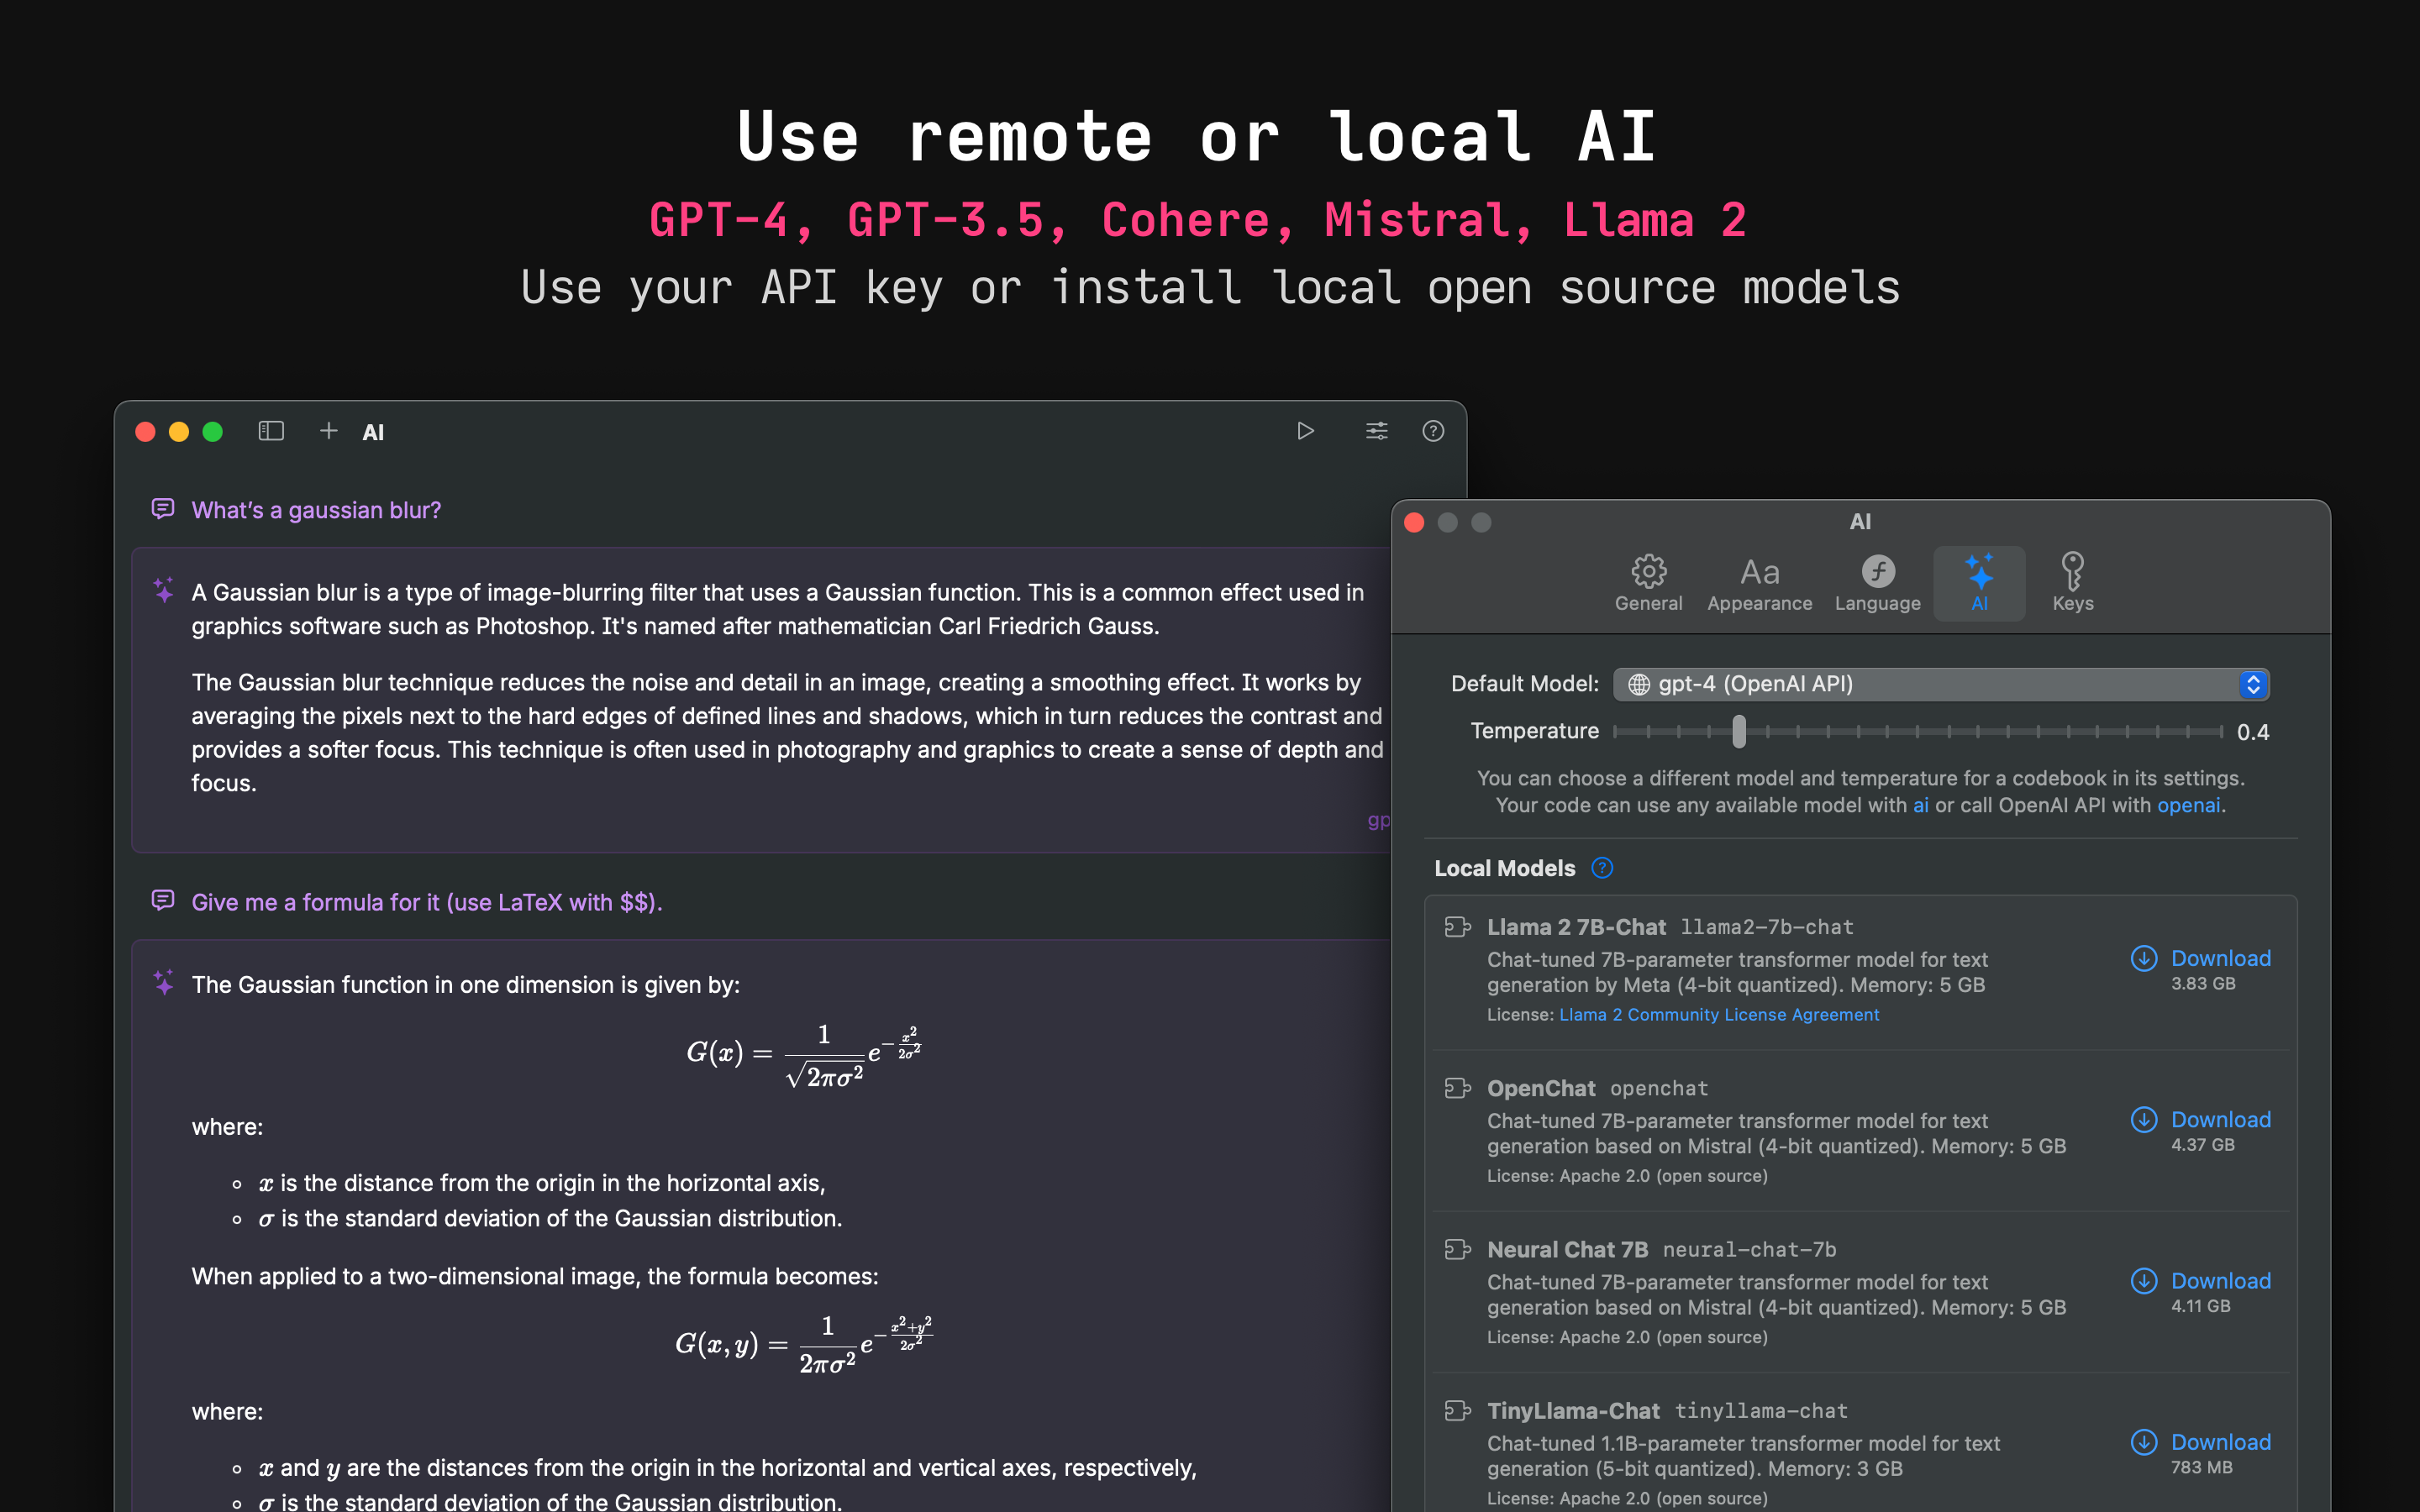2420x1512 pixels.
Task: Click the prompt "What's a gaussian blur?"
Action: [316, 510]
